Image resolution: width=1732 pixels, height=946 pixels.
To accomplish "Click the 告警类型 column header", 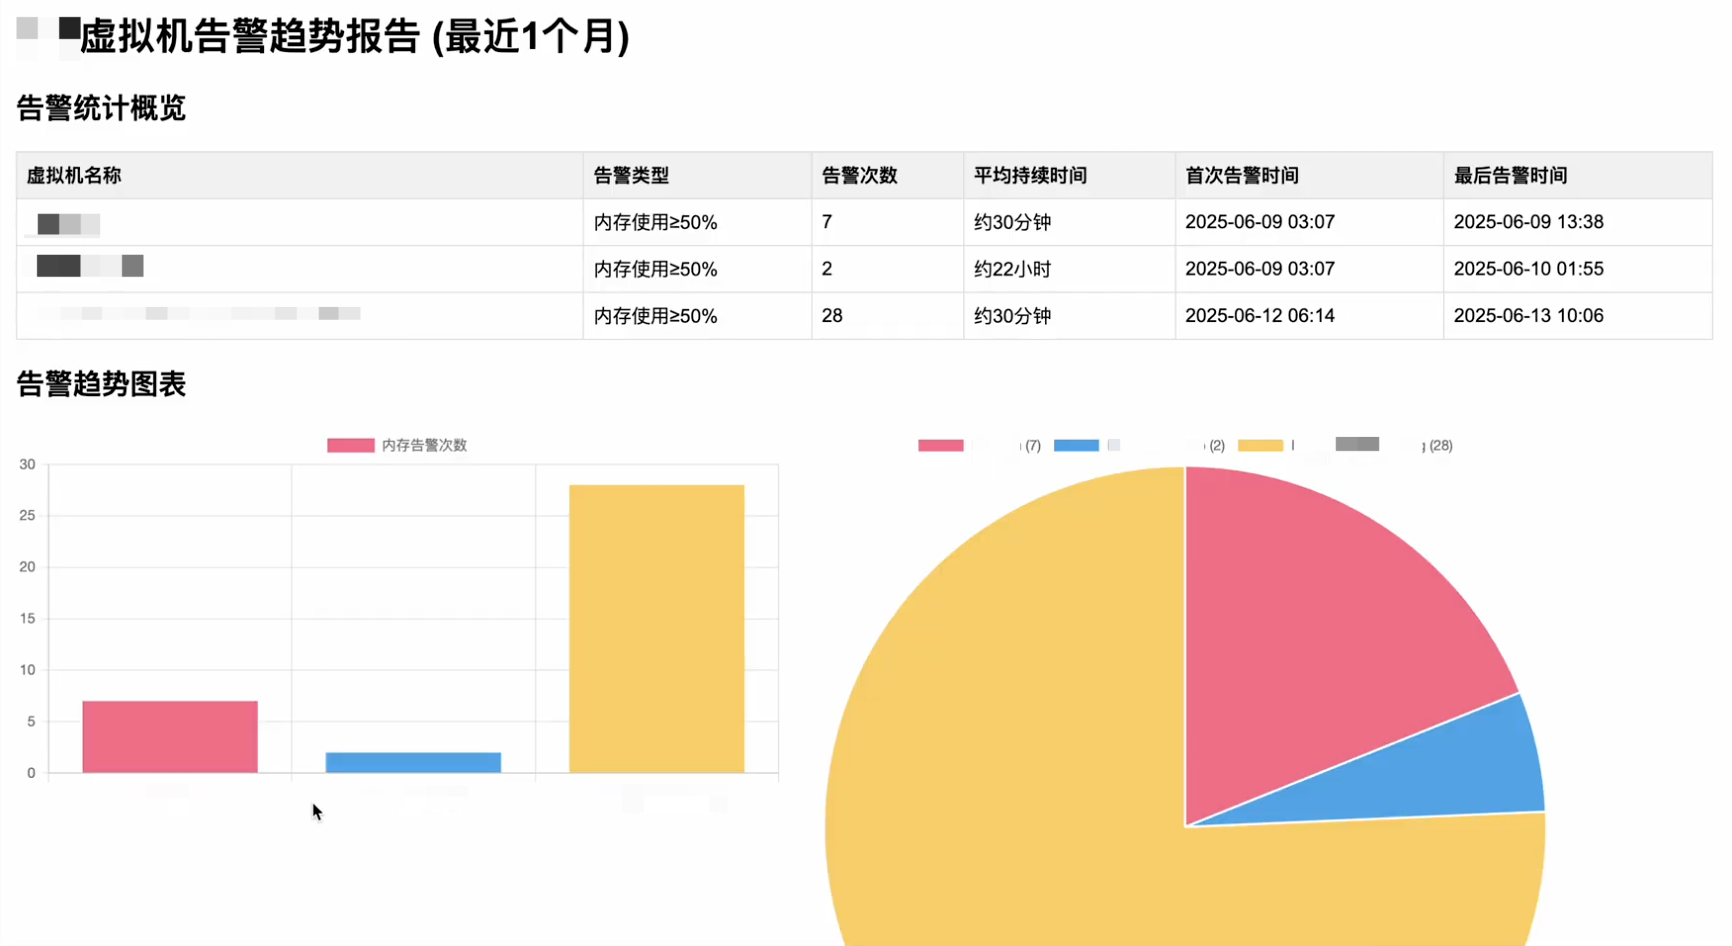I will pyautogui.click(x=631, y=176).
